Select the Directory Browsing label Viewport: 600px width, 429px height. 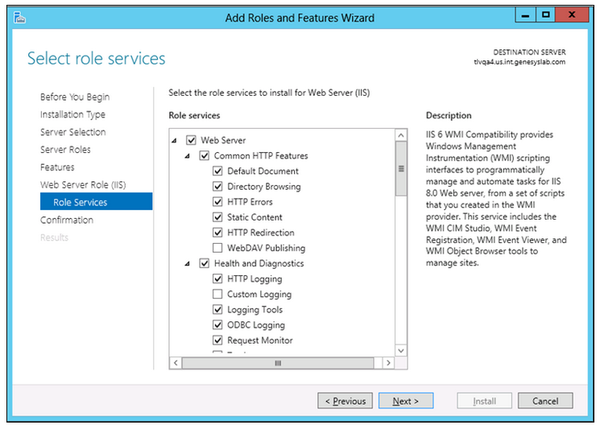point(264,187)
